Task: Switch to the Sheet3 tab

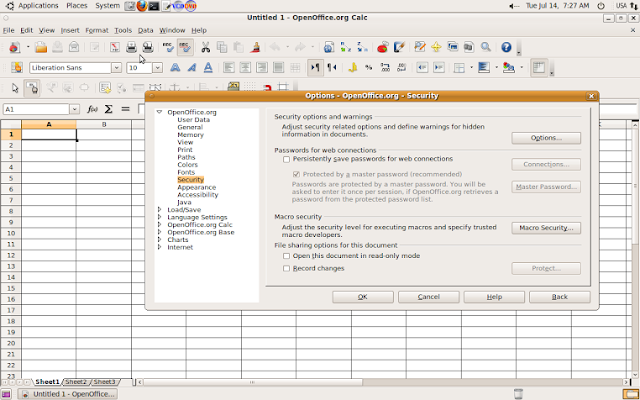Action: click(x=104, y=382)
